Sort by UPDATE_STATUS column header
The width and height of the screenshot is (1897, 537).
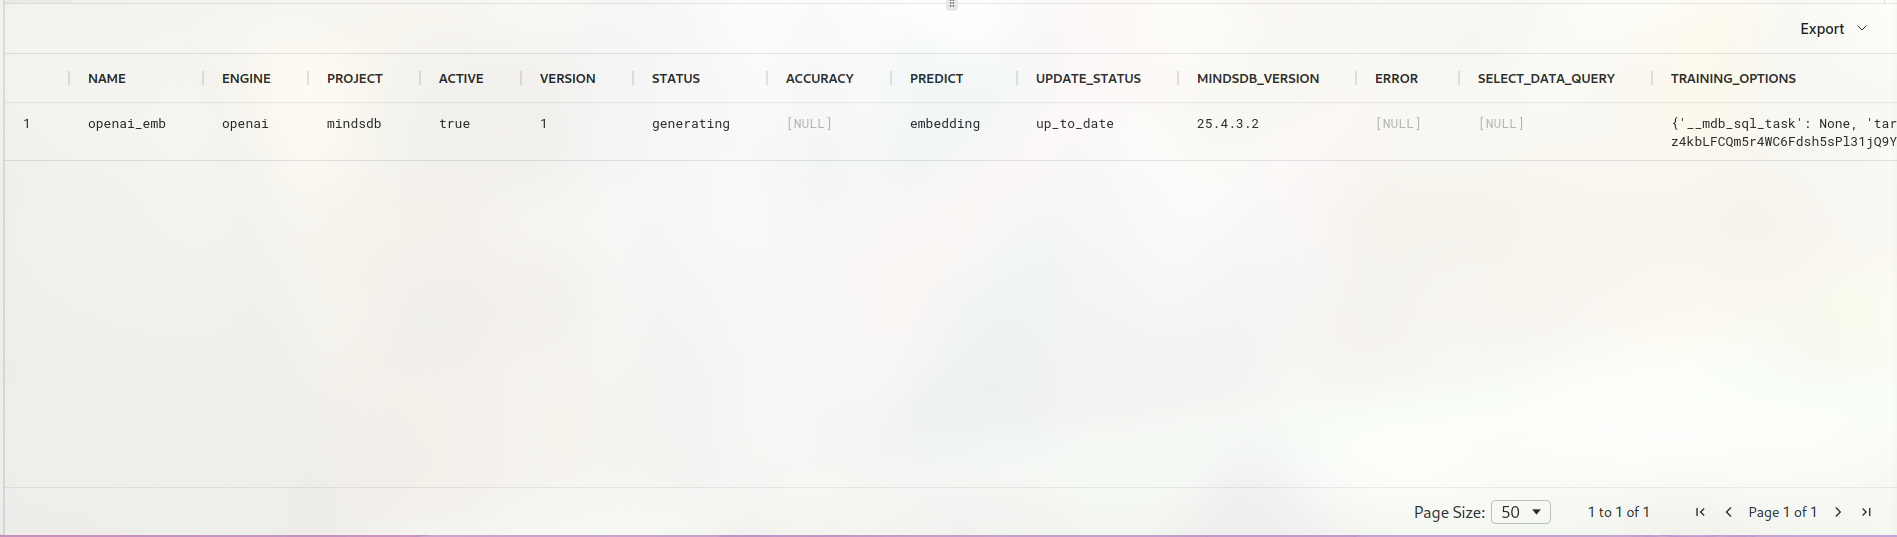pyautogui.click(x=1088, y=78)
